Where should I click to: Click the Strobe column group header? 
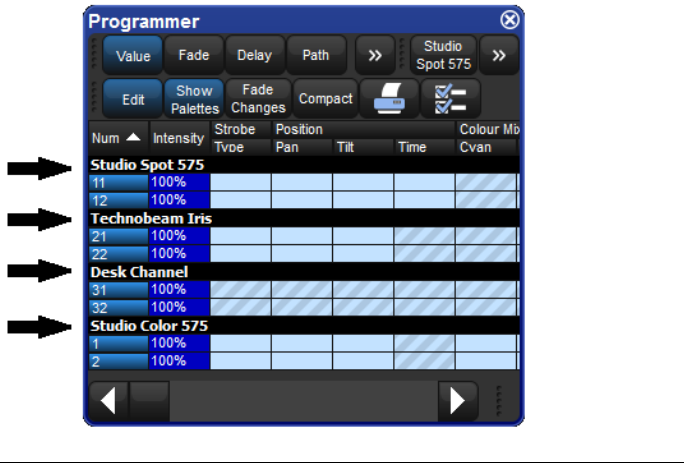241,130
